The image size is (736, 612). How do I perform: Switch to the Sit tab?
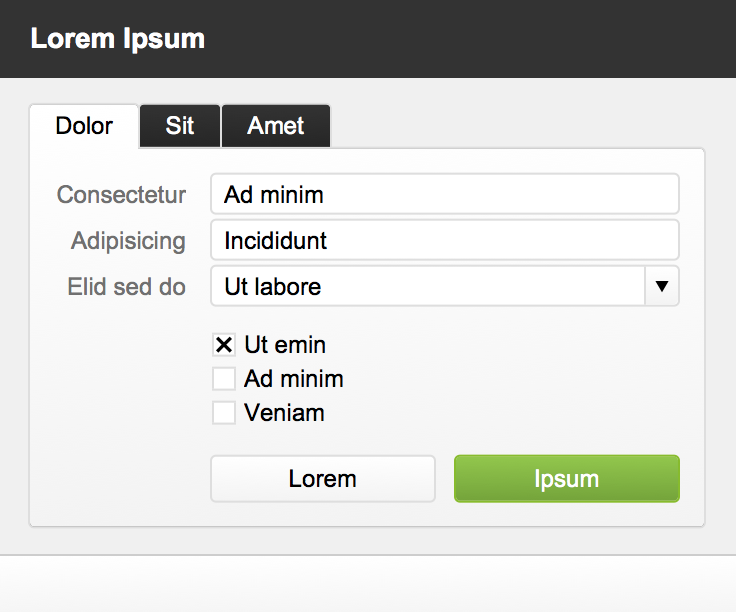[x=180, y=126]
